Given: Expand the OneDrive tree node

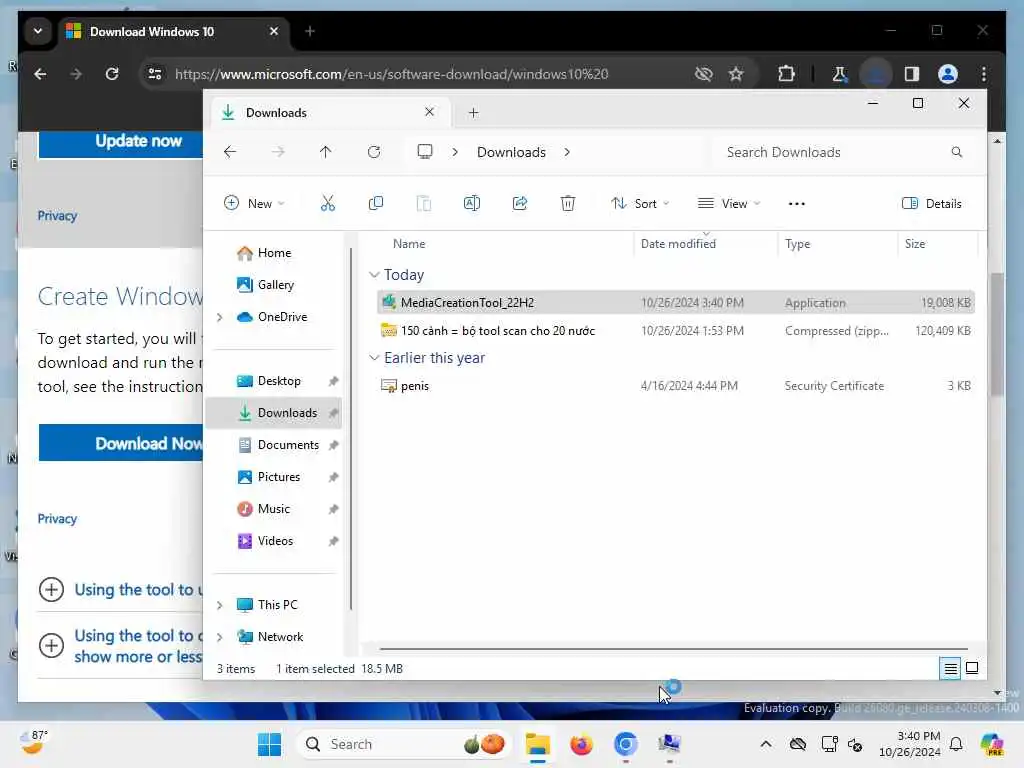Looking at the screenshot, I should point(219,317).
